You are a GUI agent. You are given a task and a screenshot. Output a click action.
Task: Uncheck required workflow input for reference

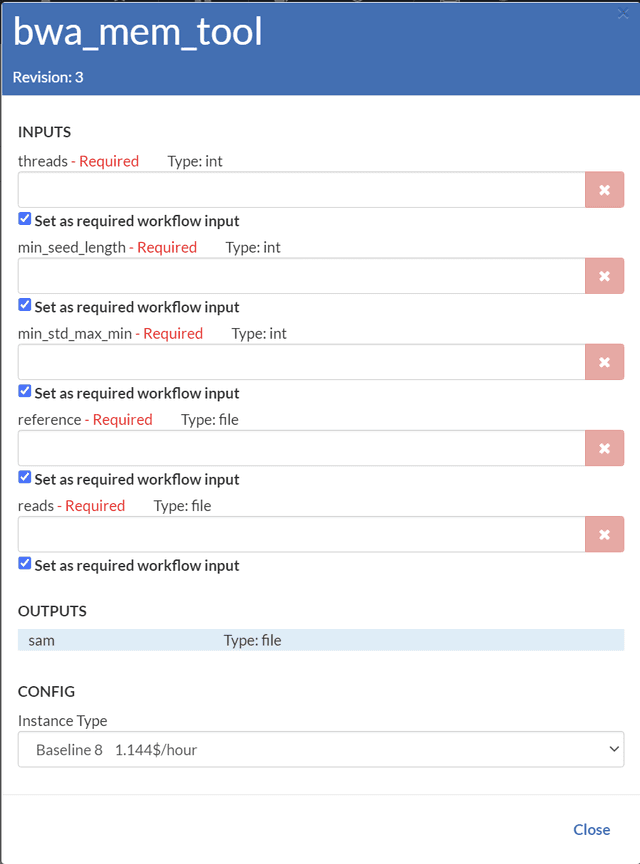click(x=25, y=478)
